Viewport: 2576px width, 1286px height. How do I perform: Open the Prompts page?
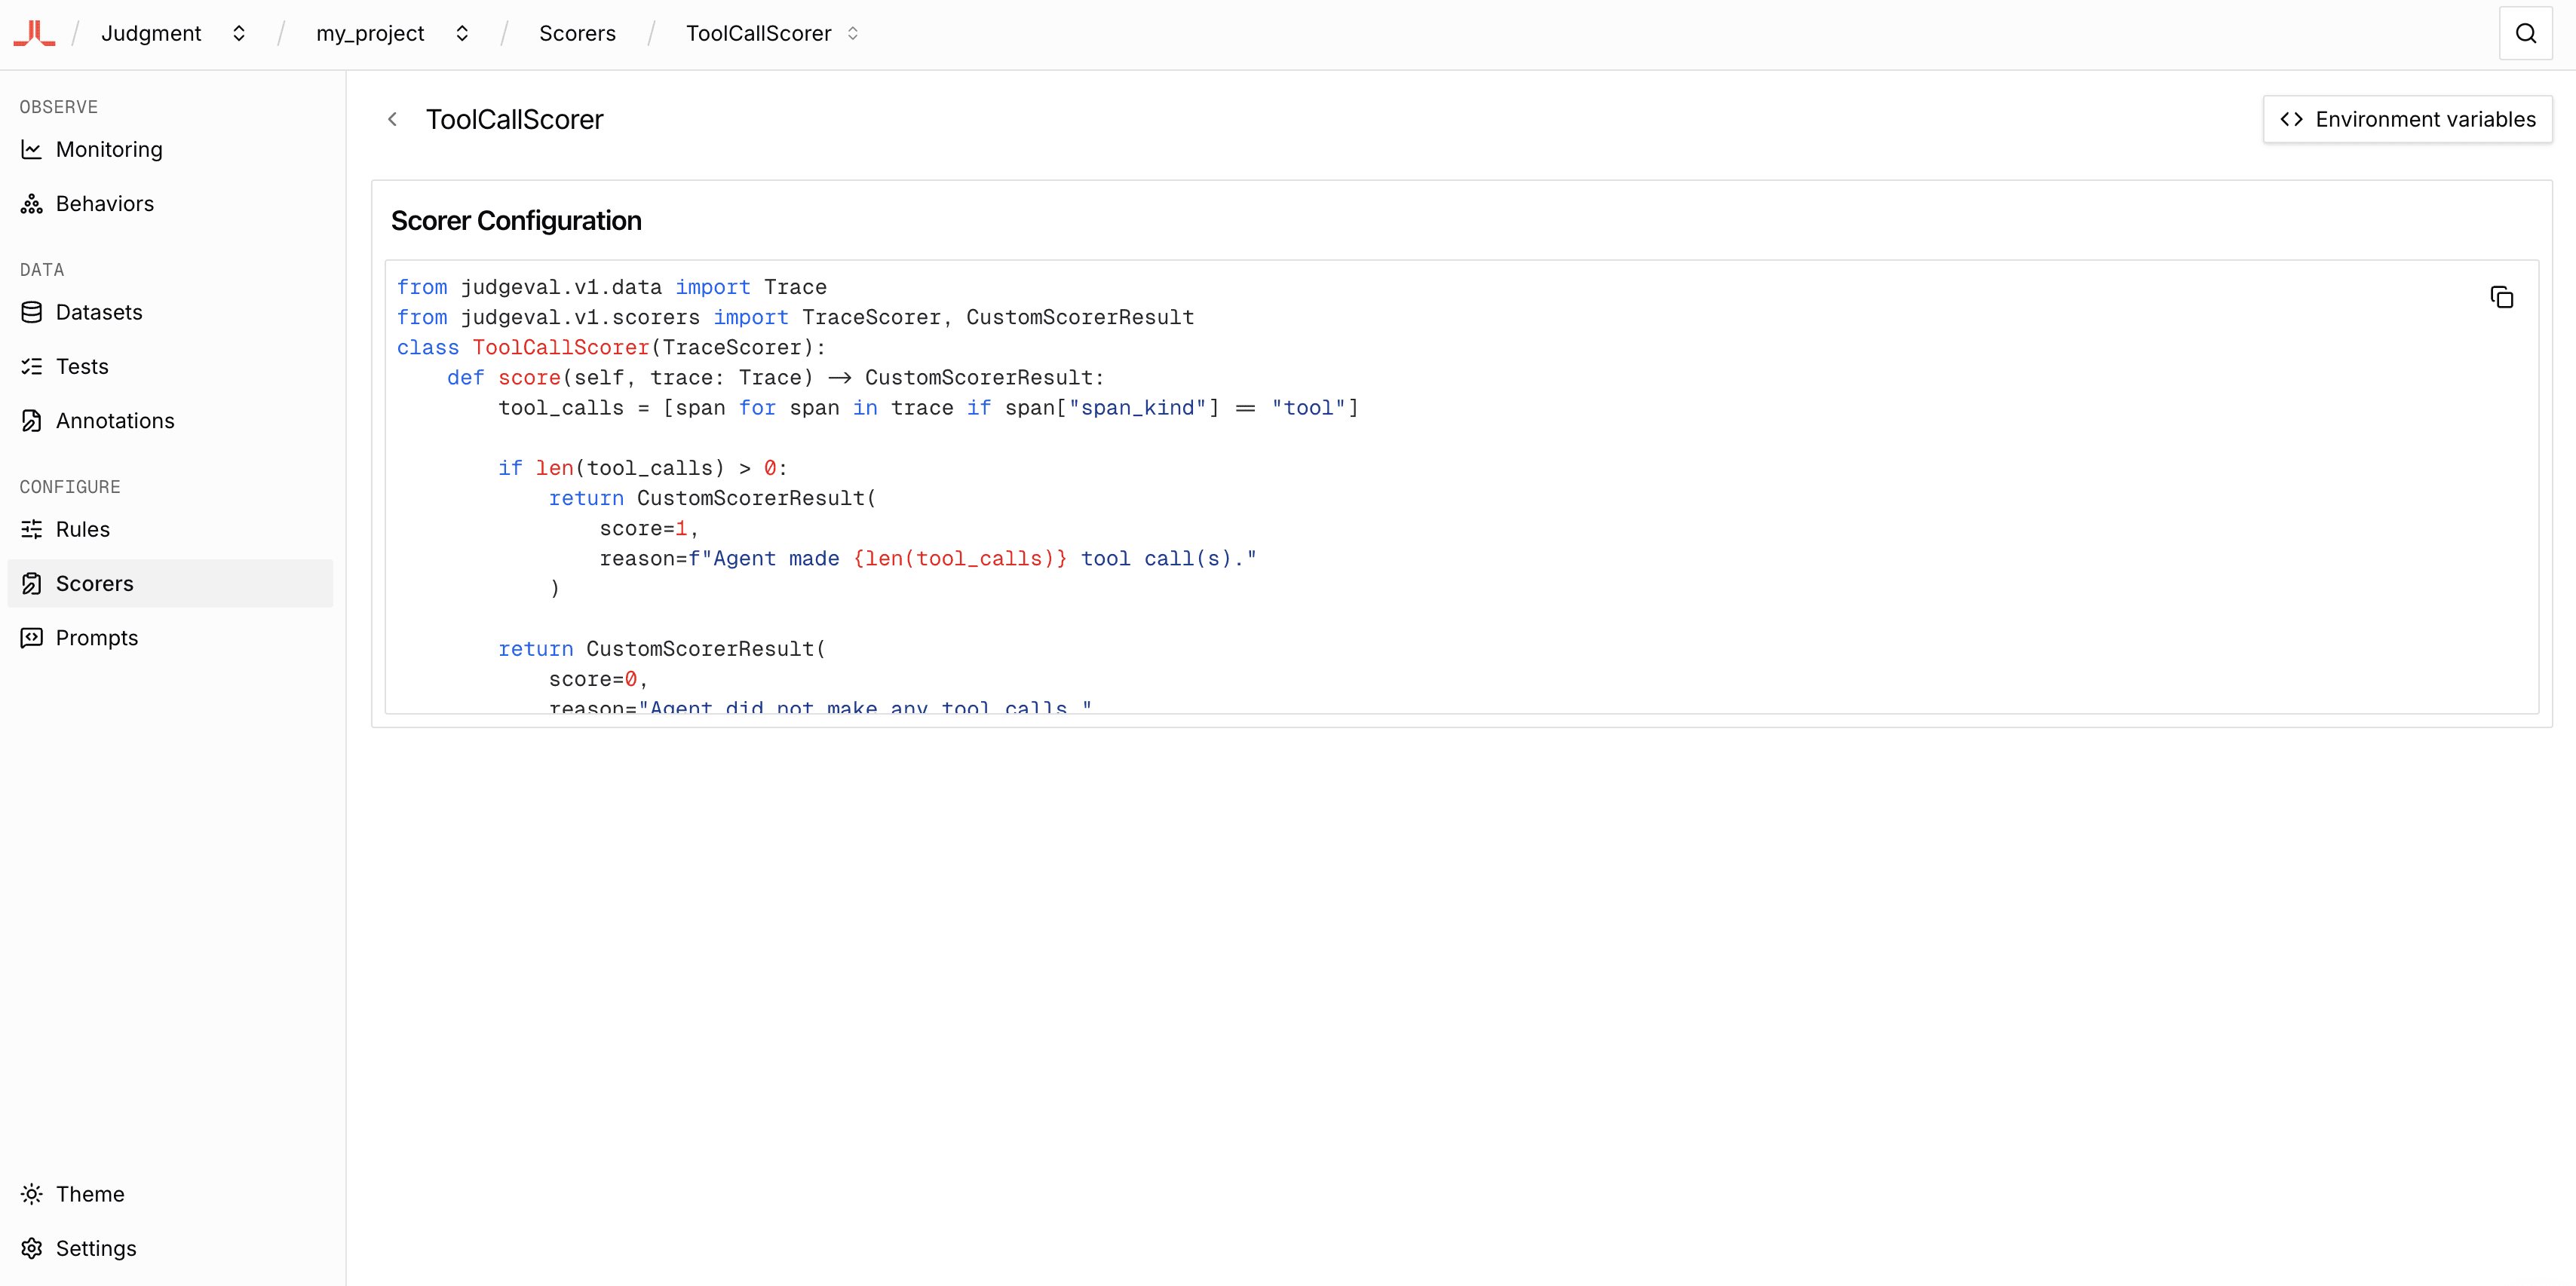pos(96,637)
